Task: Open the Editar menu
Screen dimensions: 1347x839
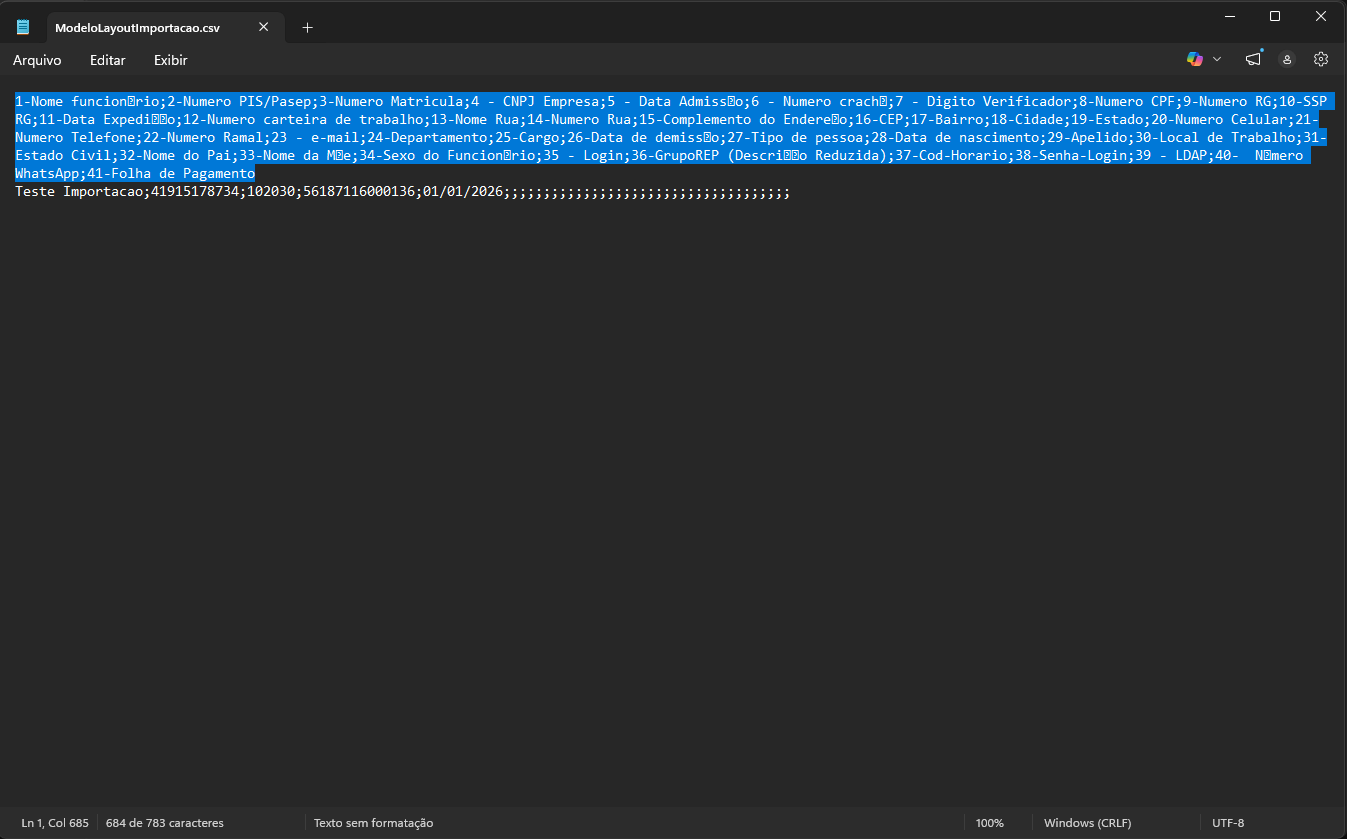Action: pos(108,60)
